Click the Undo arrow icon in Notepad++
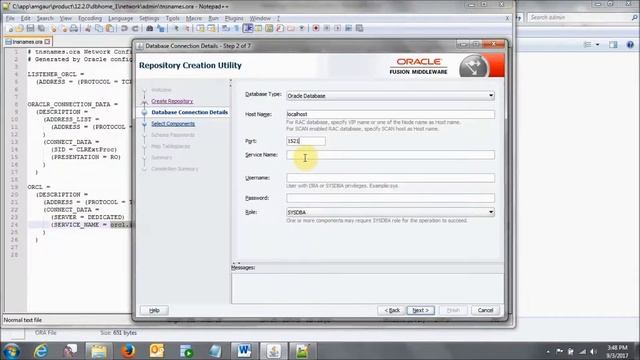The width and height of the screenshot is (640, 360). point(124,28)
